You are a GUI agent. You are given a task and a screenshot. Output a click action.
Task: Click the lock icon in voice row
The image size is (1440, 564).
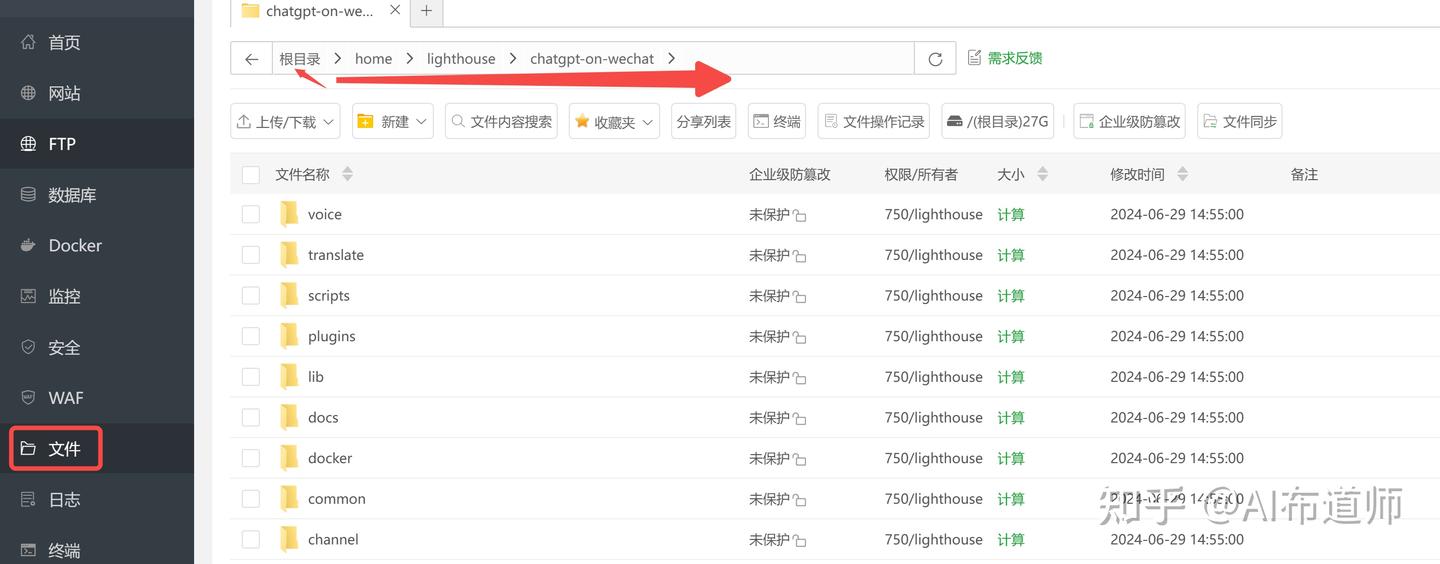tap(800, 215)
